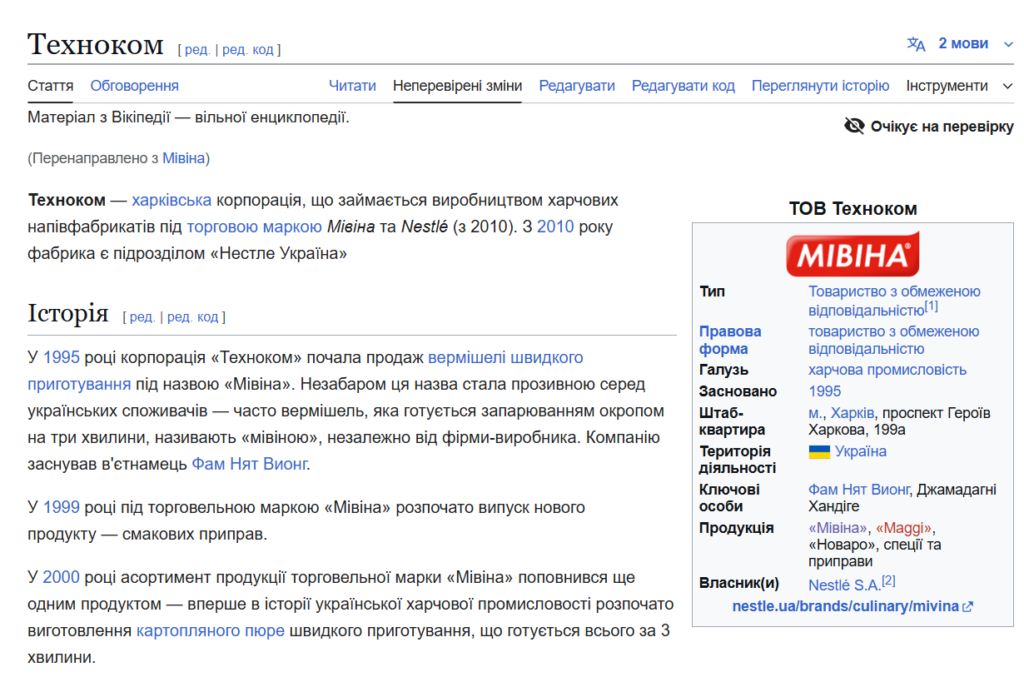Expand the Інструменти tools menu
1024x687 pixels.
point(959,86)
